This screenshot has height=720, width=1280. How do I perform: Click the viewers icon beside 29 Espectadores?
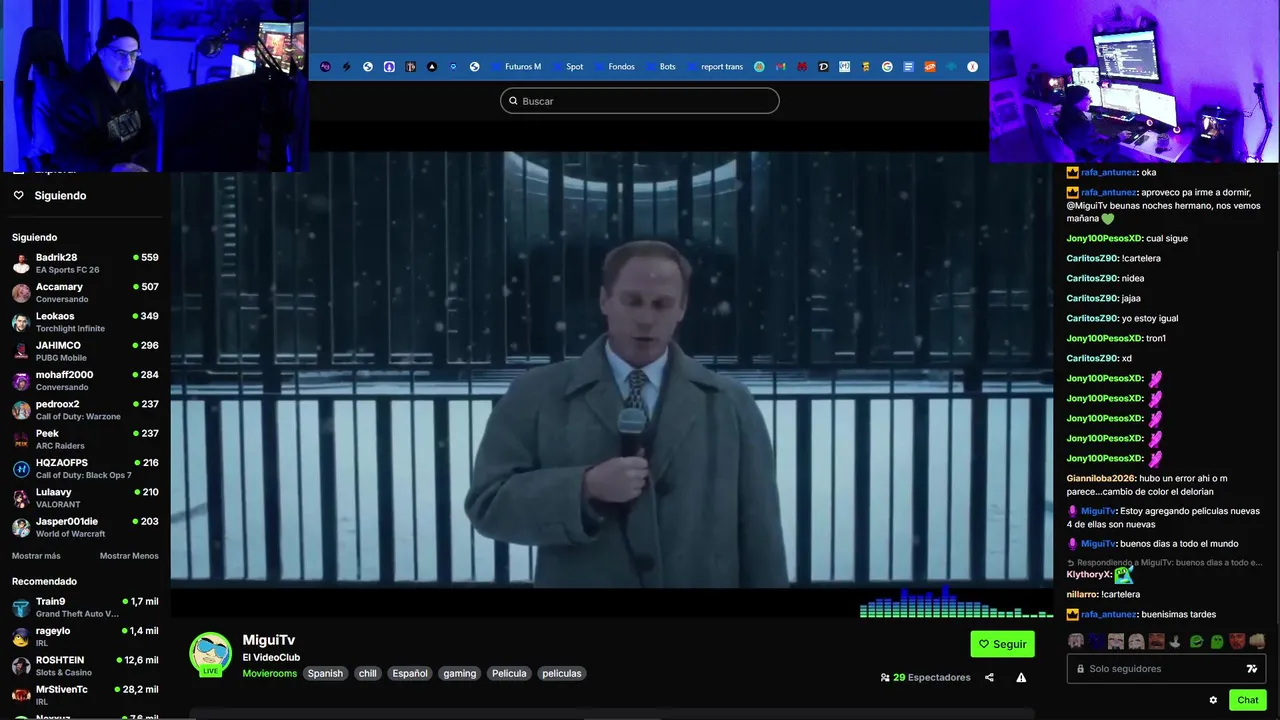pyautogui.click(x=885, y=677)
